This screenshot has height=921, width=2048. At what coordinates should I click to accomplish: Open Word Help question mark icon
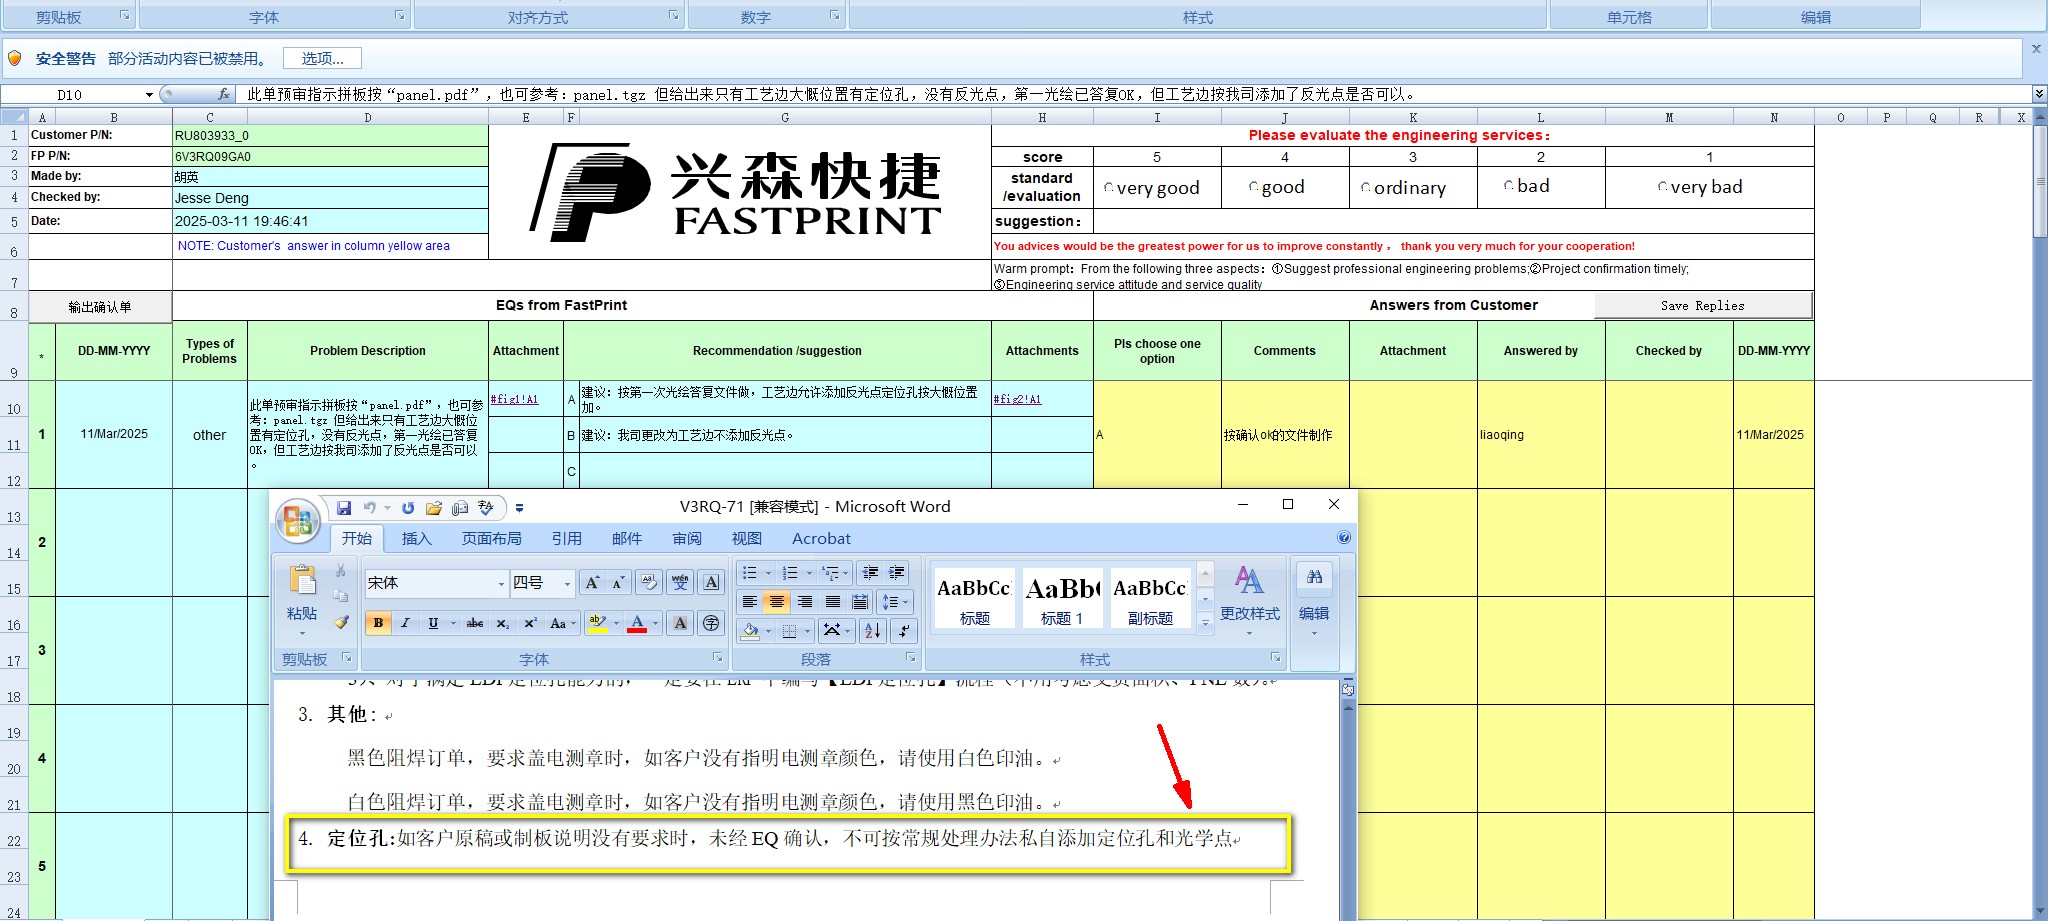[1344, 538]
